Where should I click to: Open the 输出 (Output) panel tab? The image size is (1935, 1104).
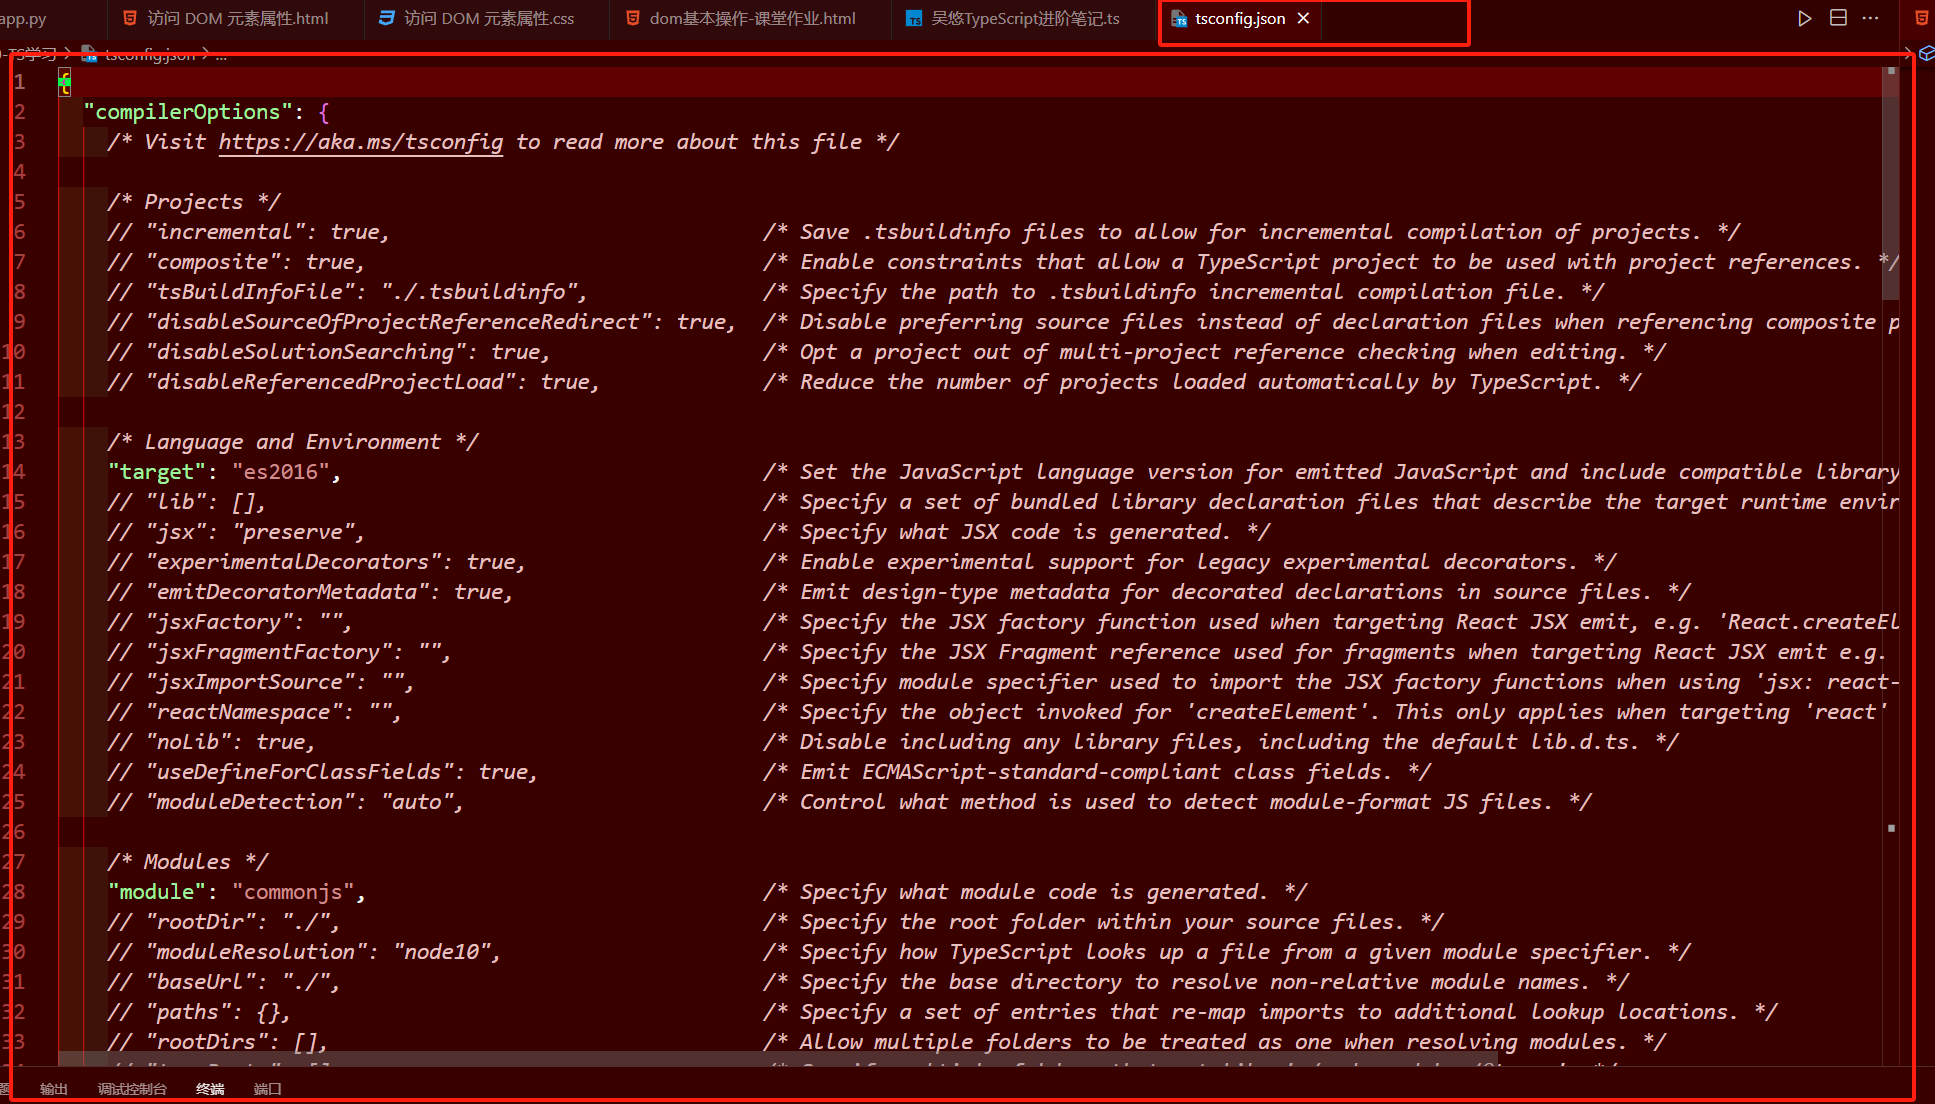[x=54, y=1089]
